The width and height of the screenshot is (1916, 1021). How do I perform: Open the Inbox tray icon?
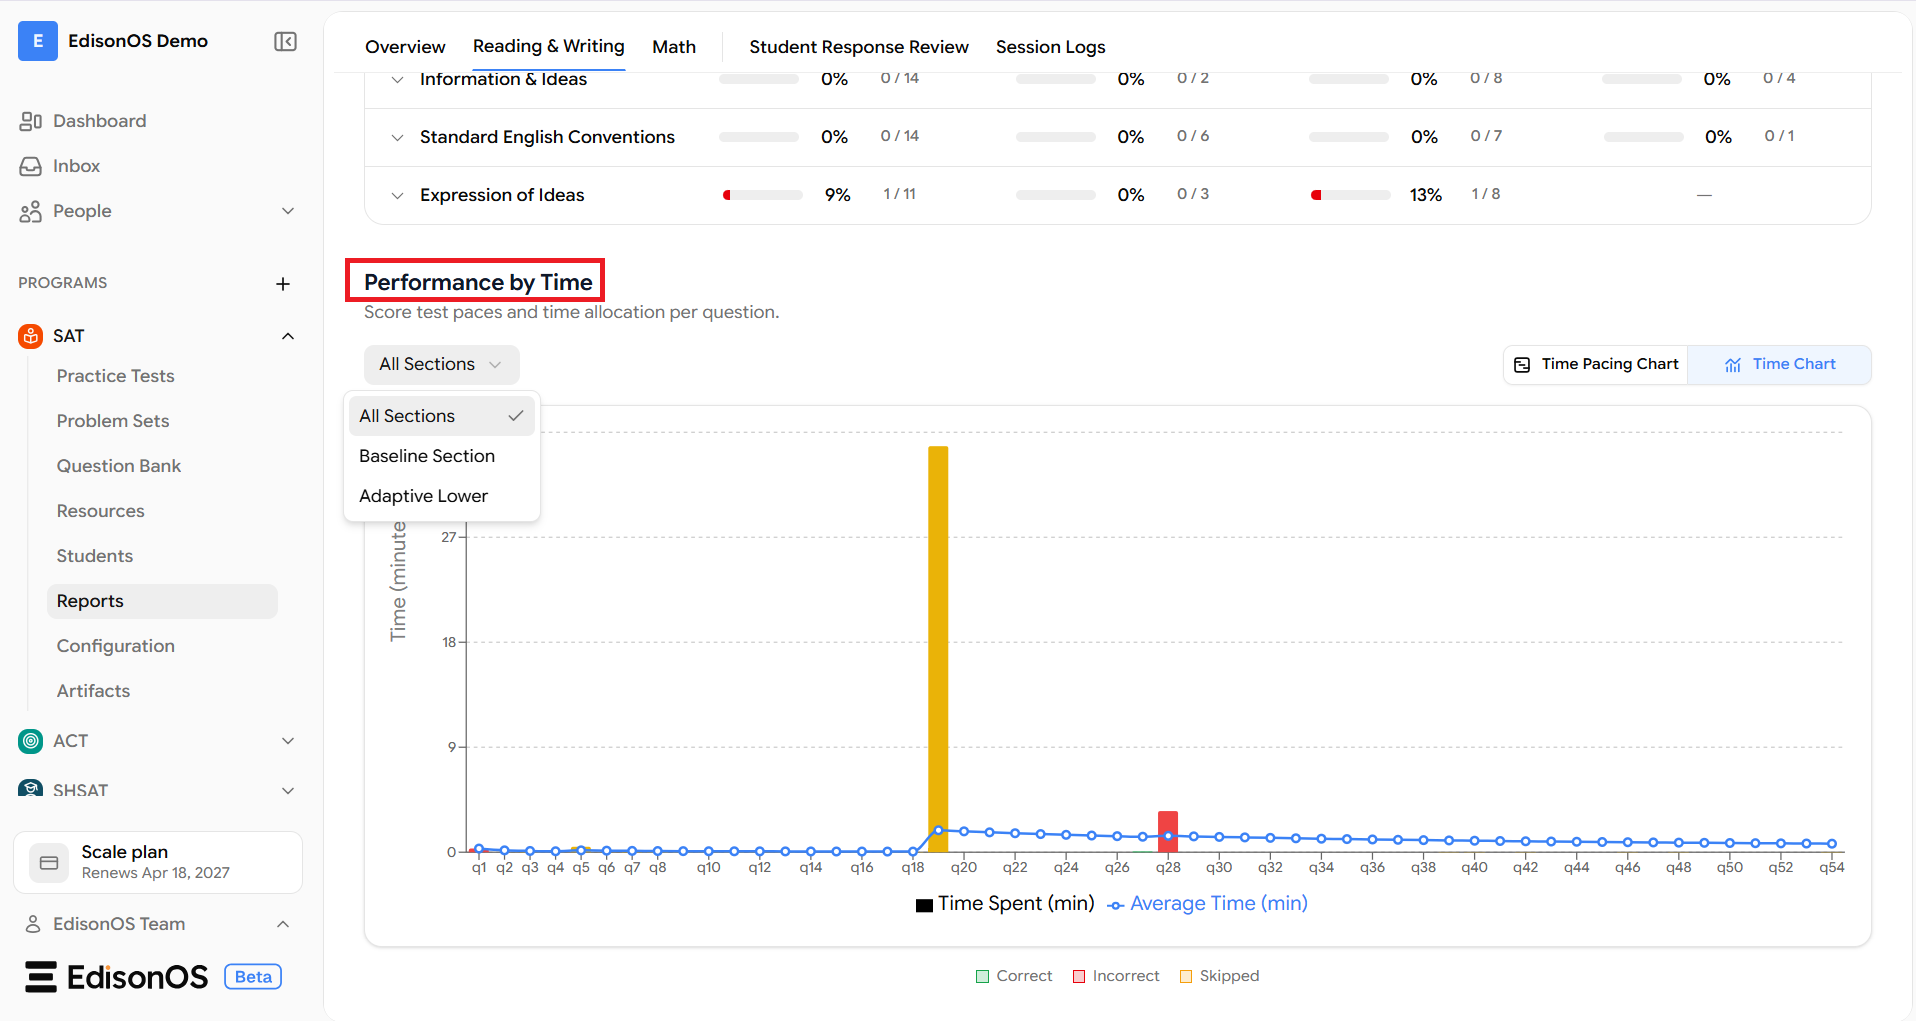point(30,166)
